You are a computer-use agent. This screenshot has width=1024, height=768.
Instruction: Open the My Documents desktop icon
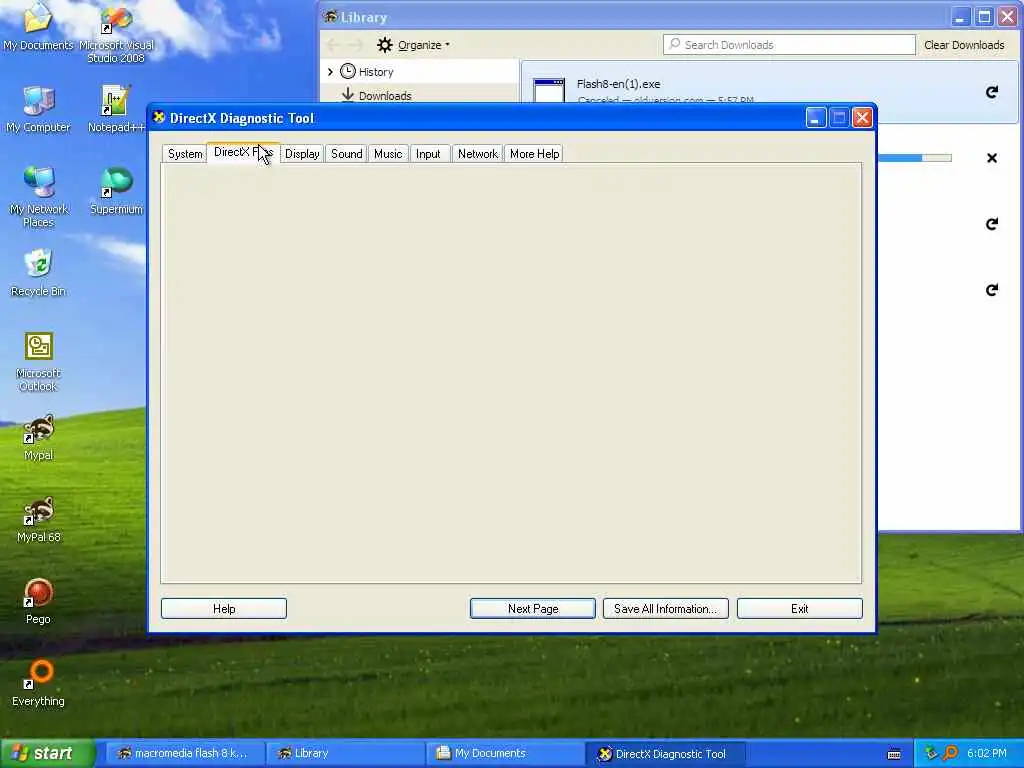[x=38, y=26]
